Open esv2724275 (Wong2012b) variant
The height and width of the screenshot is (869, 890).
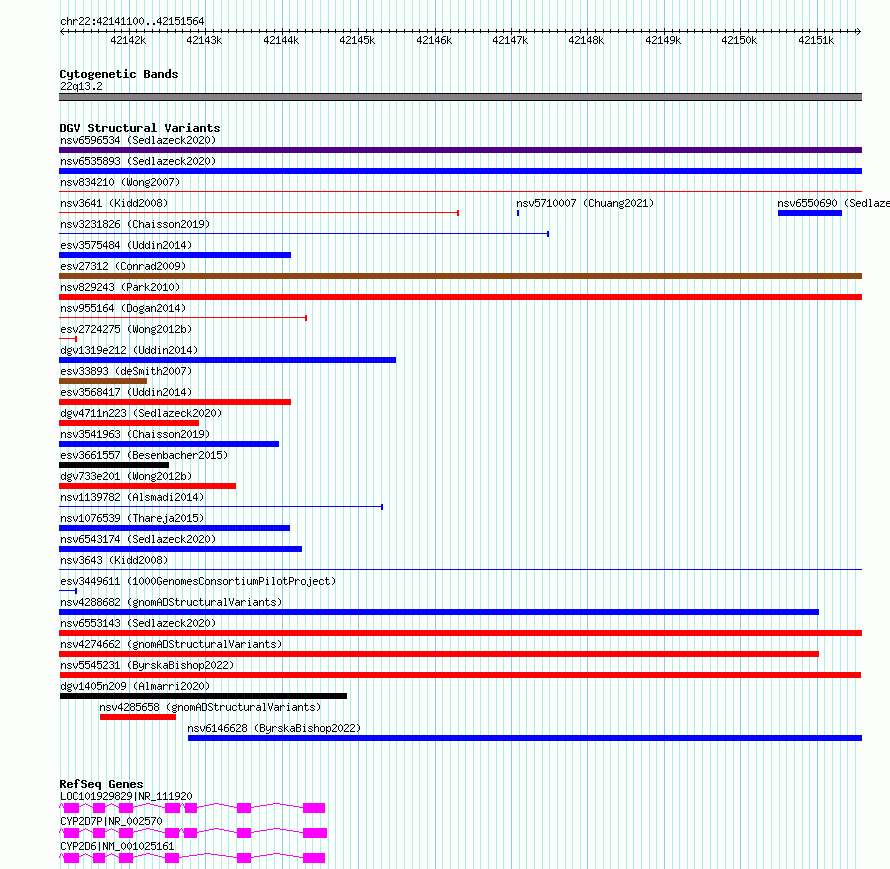pos(126,329)
